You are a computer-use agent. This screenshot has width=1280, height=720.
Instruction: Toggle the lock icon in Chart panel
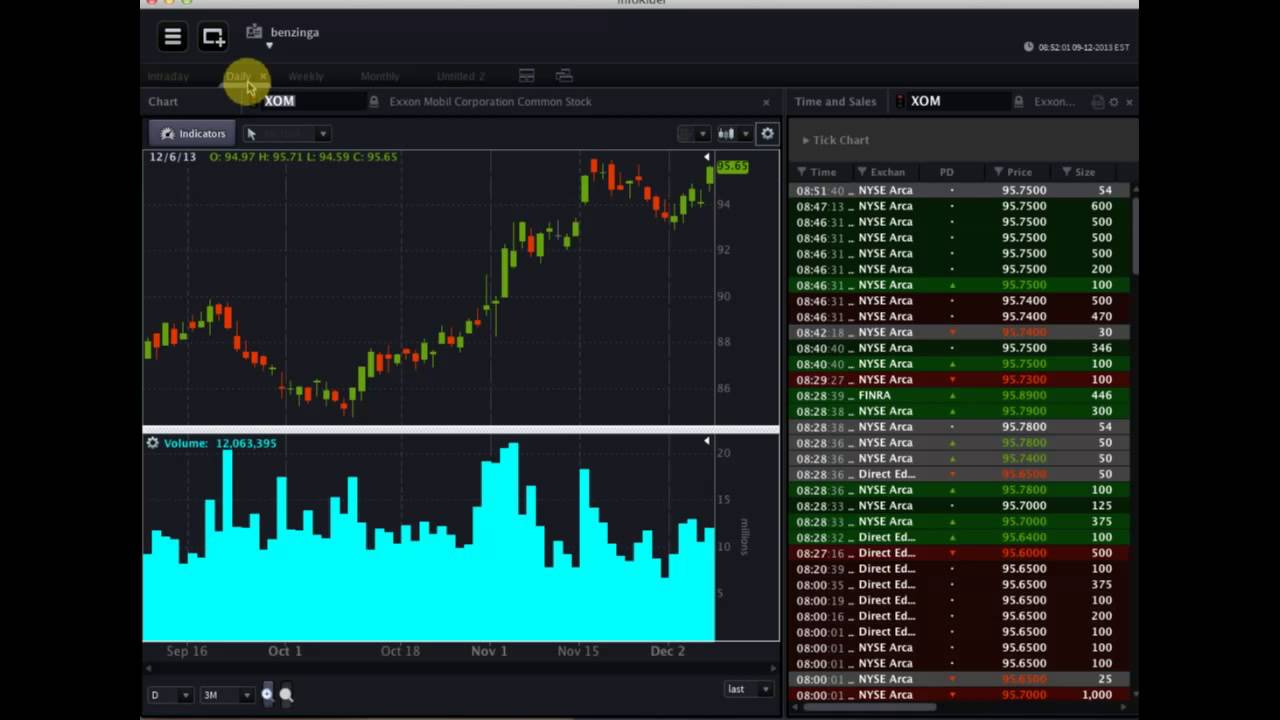tap(373, 101)
